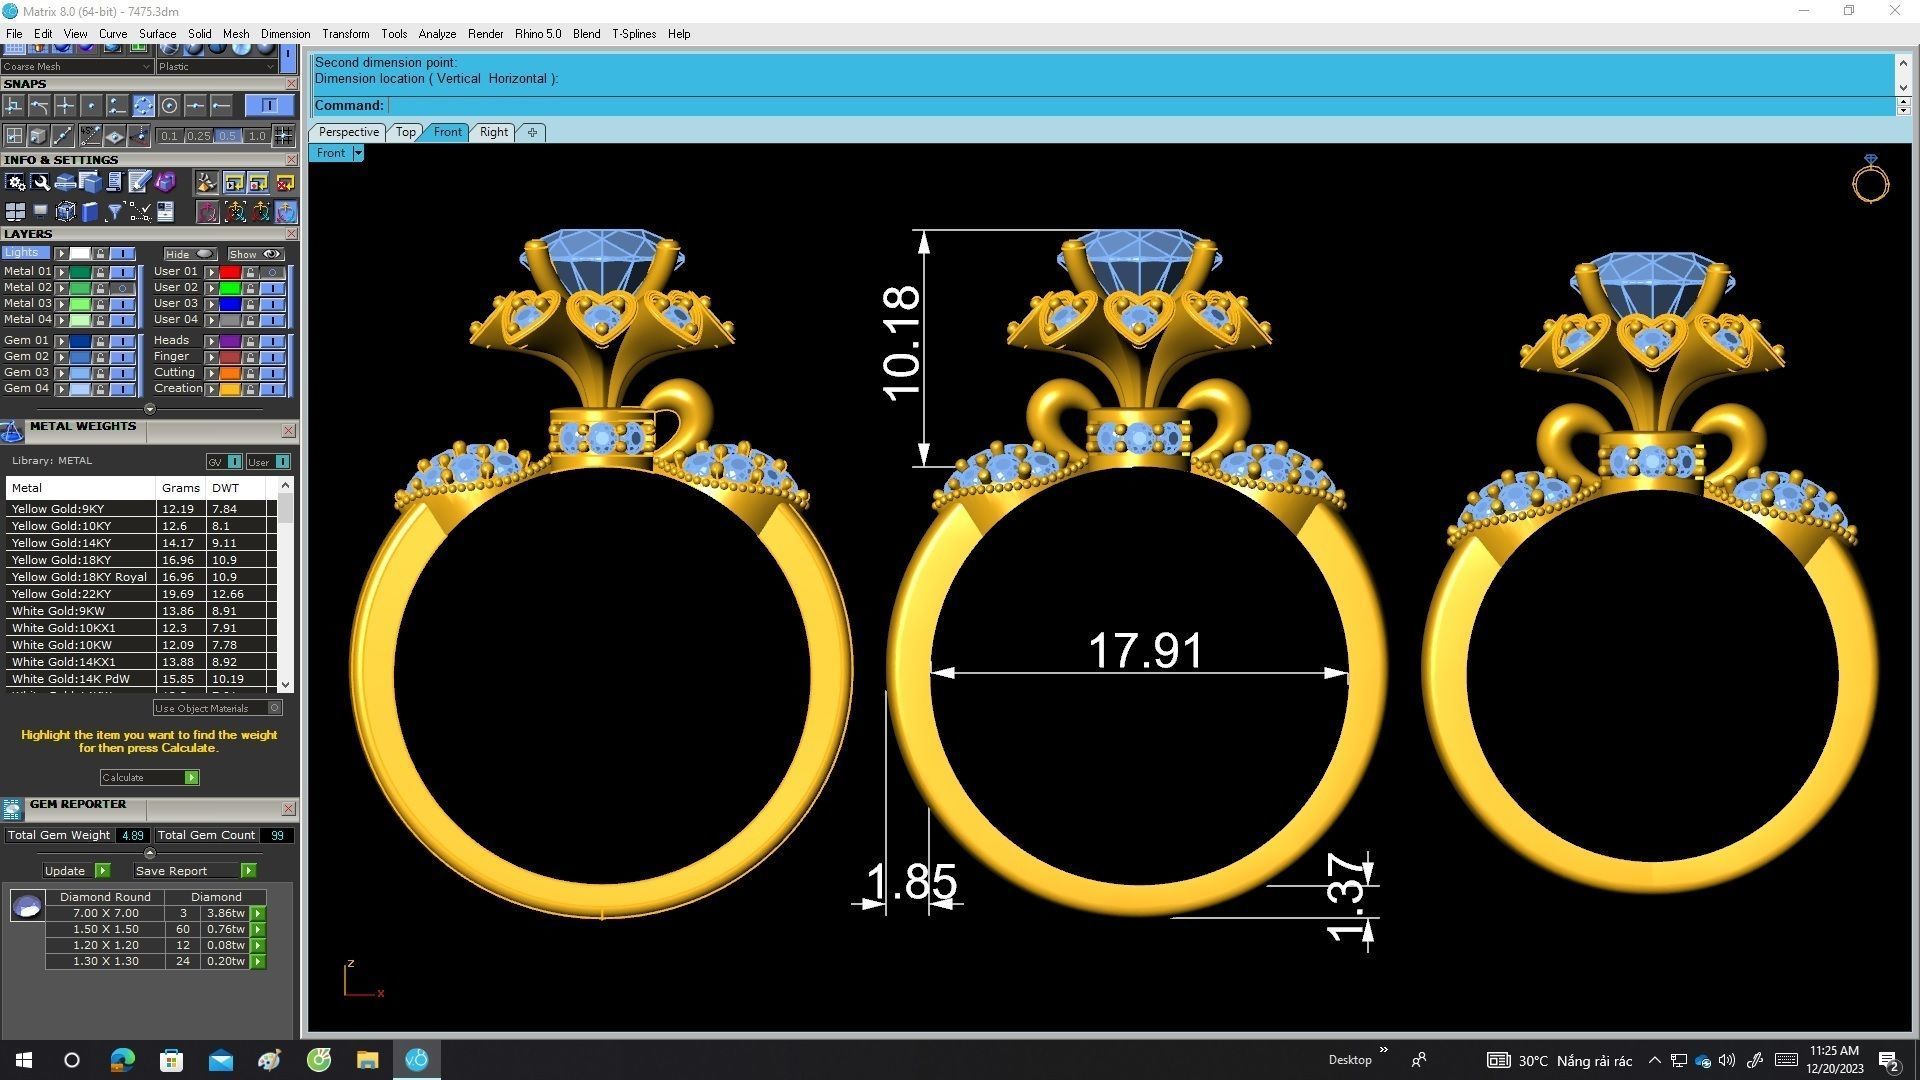Enable the Point snap icon

pos(92,105)
